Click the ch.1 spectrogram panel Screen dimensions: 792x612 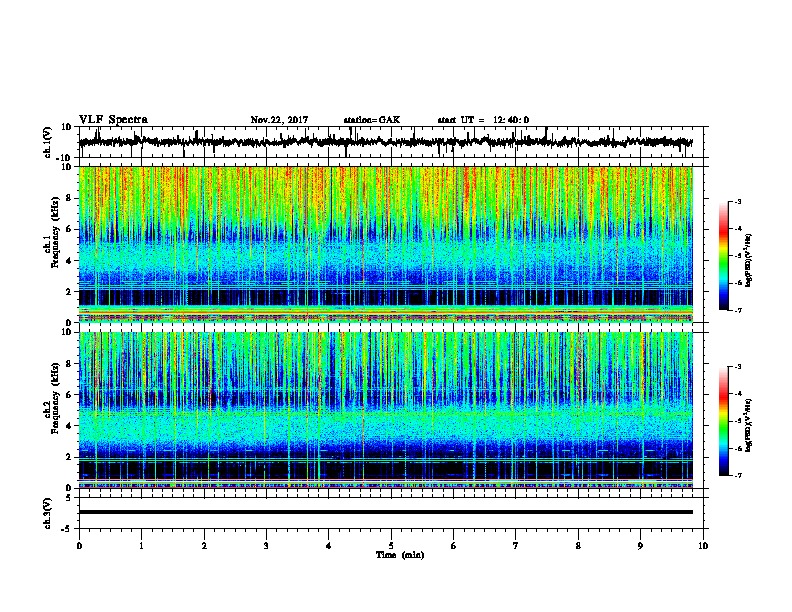[x=385, y=244]
